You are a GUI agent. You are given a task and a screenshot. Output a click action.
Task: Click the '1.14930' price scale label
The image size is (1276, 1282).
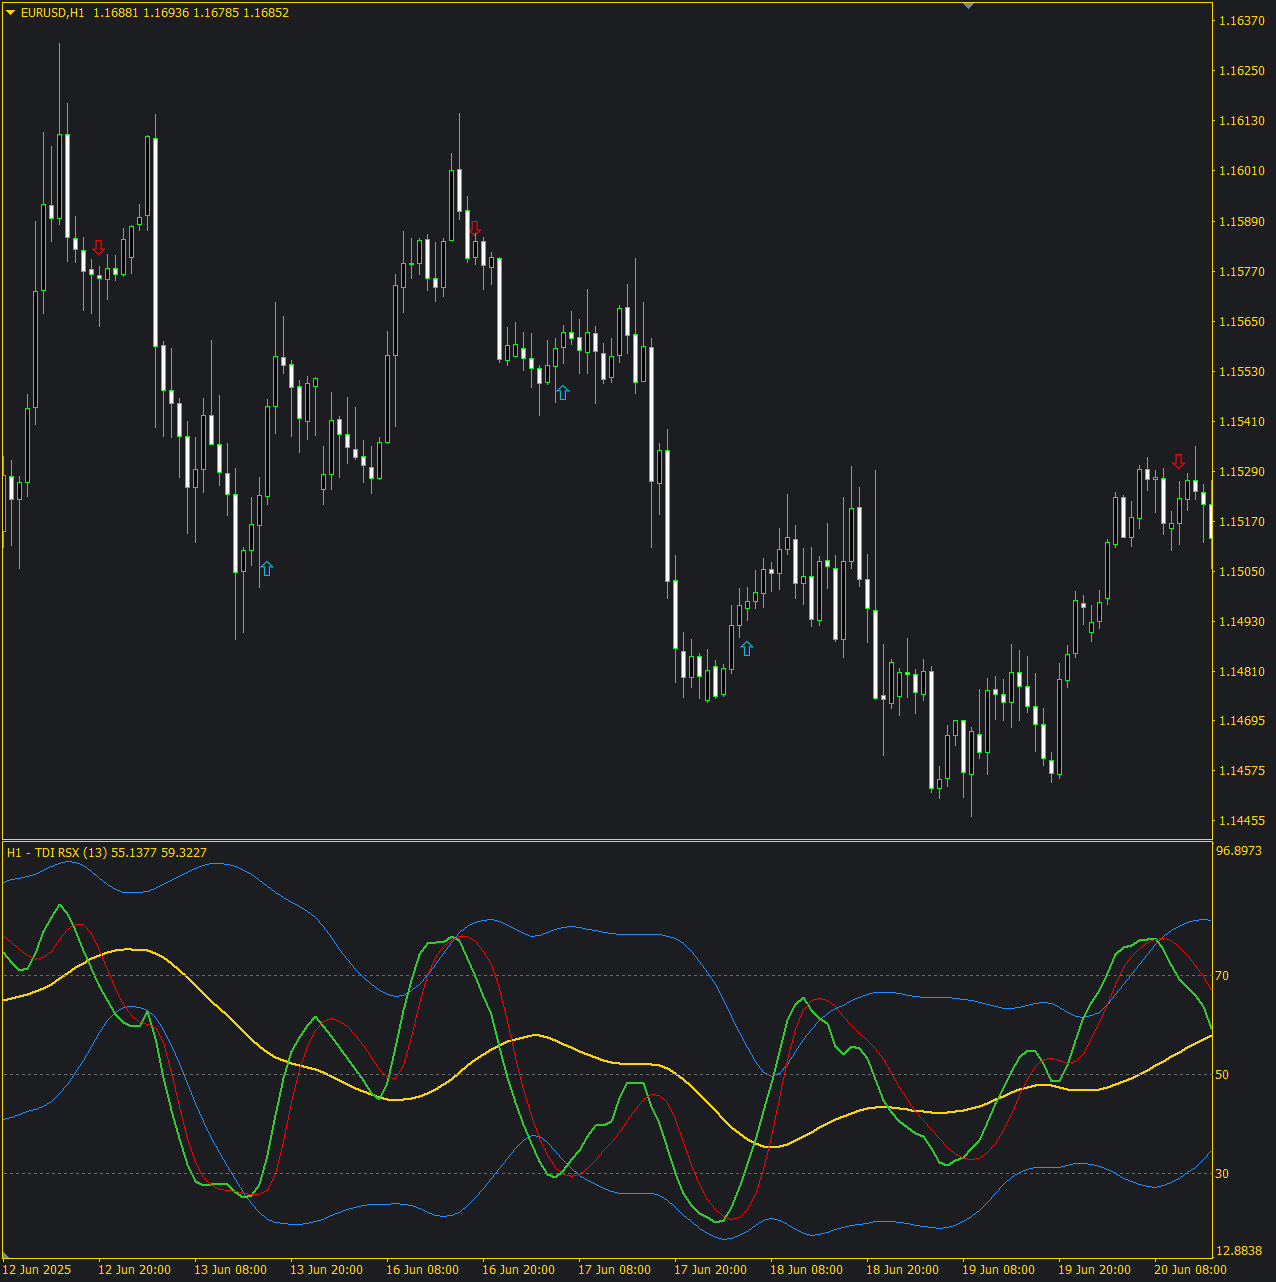[x=1241, y=621]
